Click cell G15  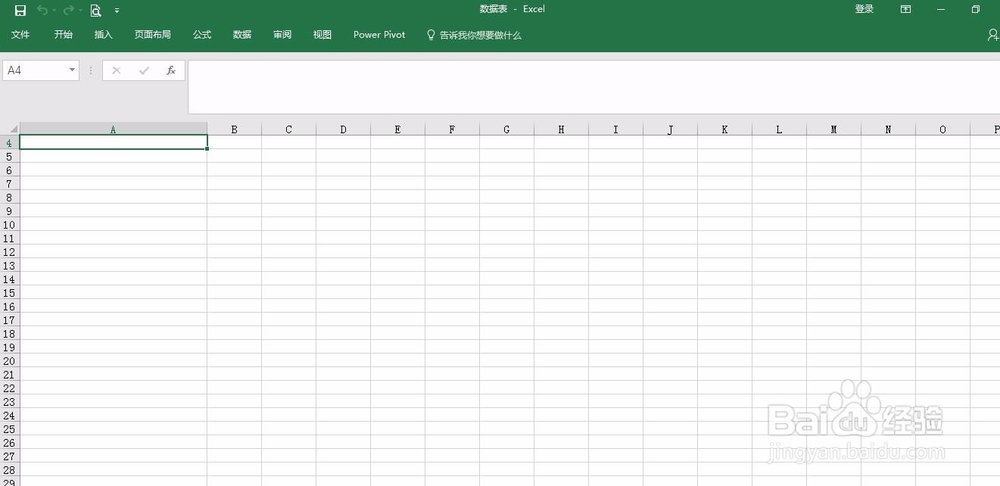click(x=506, y=293)
